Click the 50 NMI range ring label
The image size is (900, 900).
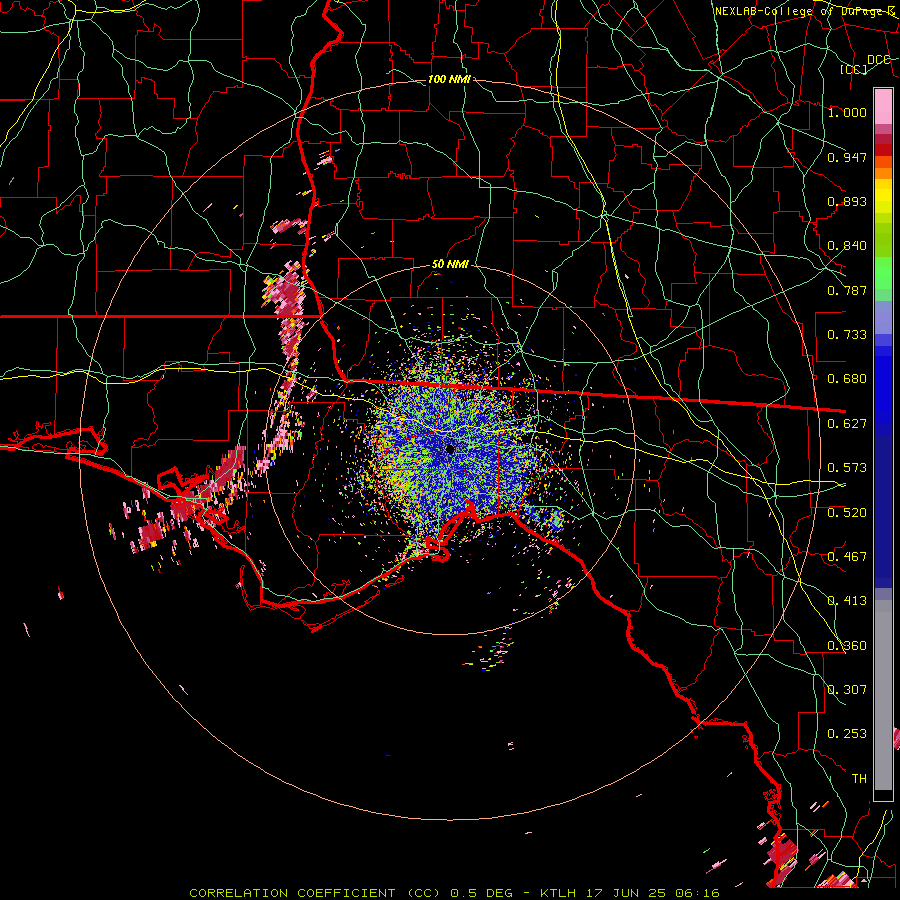[x=450, y=264]
